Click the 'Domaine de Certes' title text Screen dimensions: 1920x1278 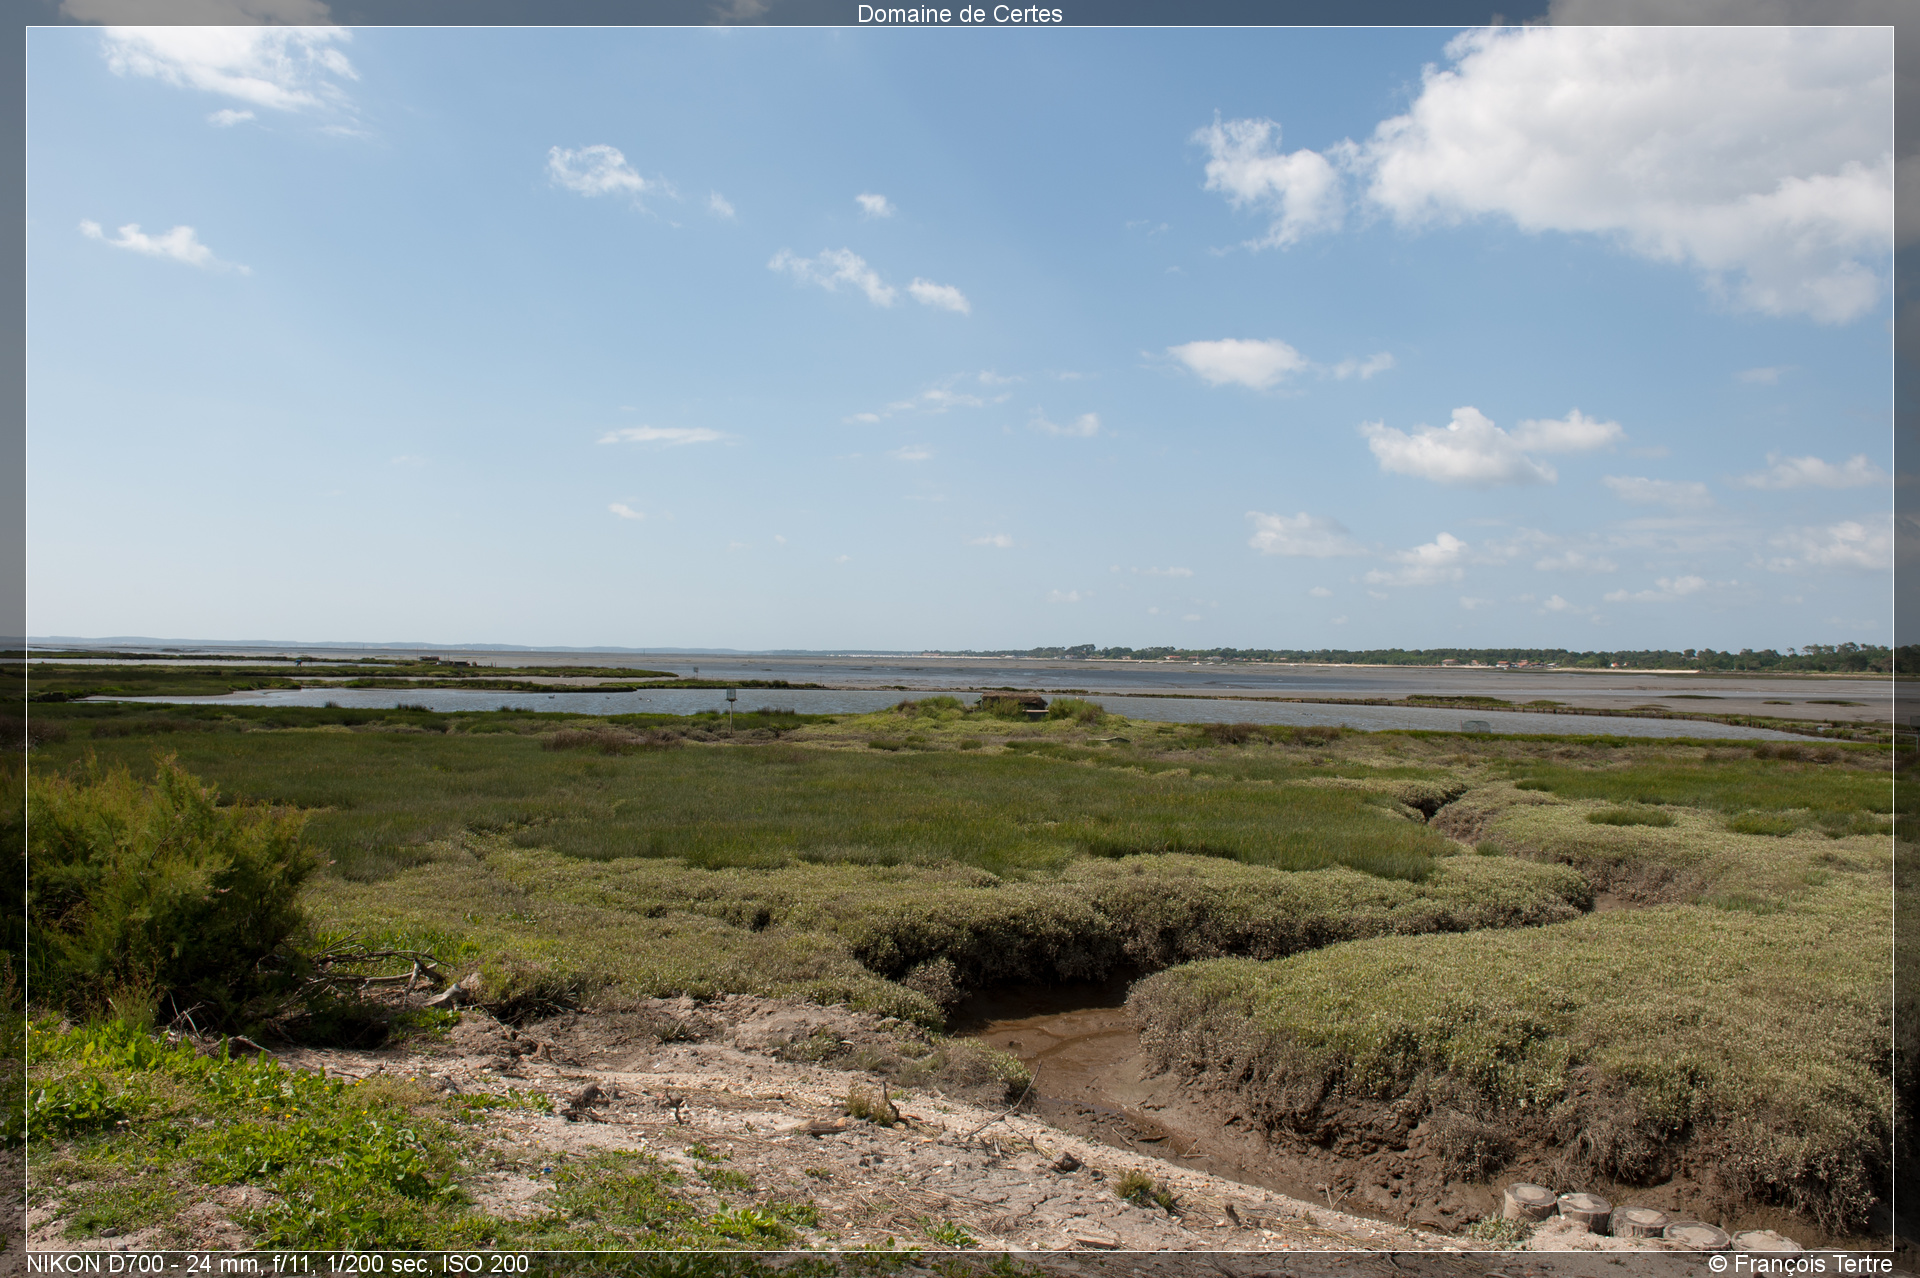click(x=959, y=14)
